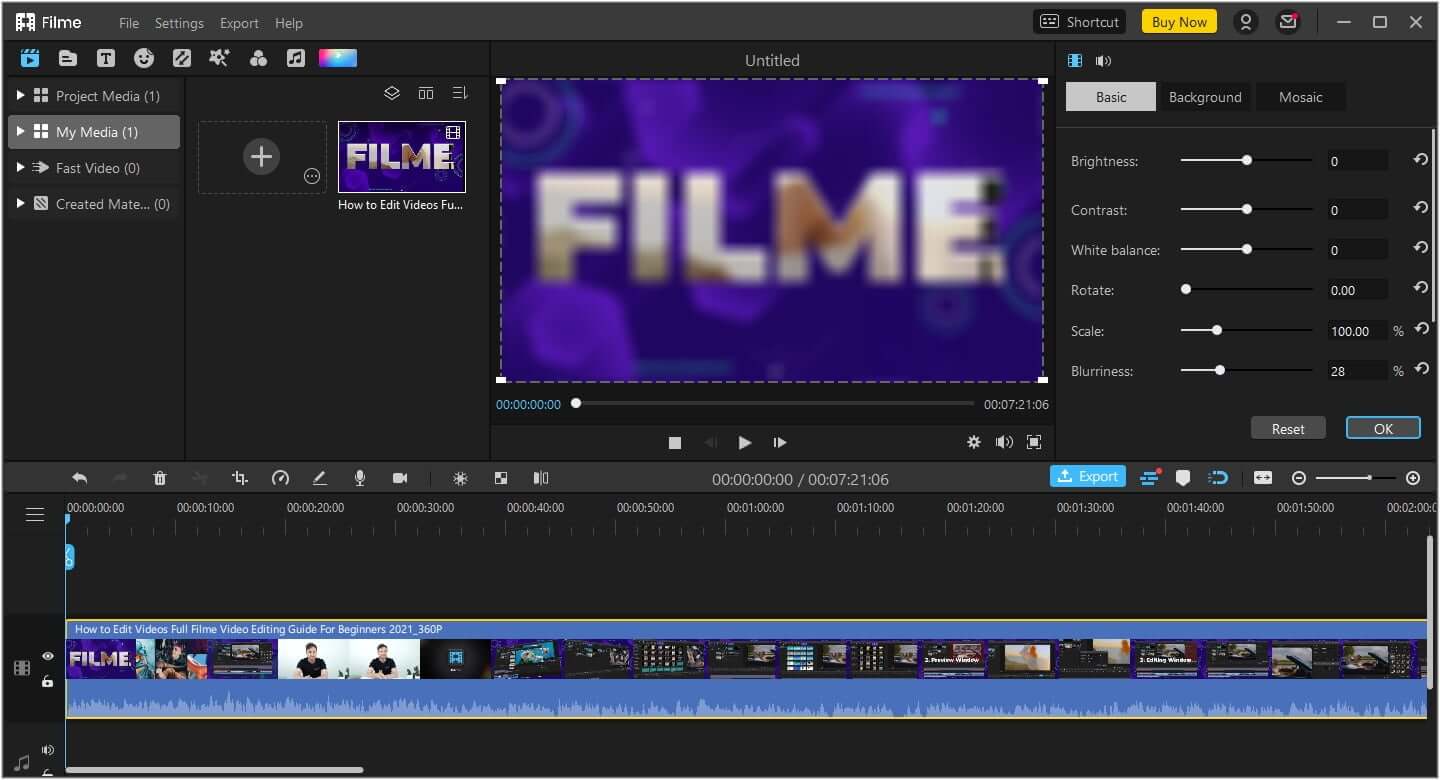Zoom out the timeline with minus icon

point(1299,478)
